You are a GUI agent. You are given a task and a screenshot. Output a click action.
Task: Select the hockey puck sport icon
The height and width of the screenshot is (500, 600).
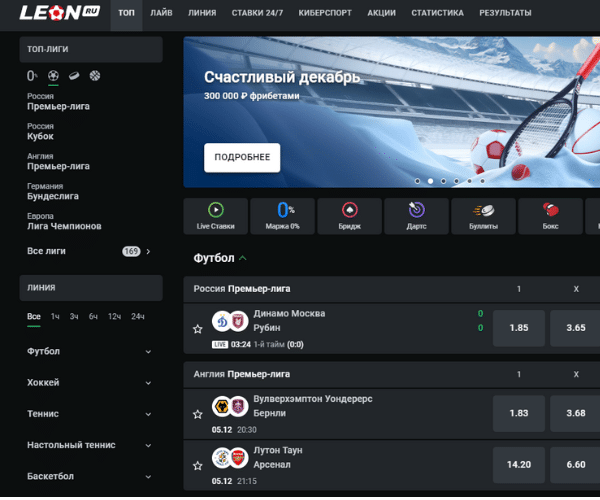tap(74, 76)
